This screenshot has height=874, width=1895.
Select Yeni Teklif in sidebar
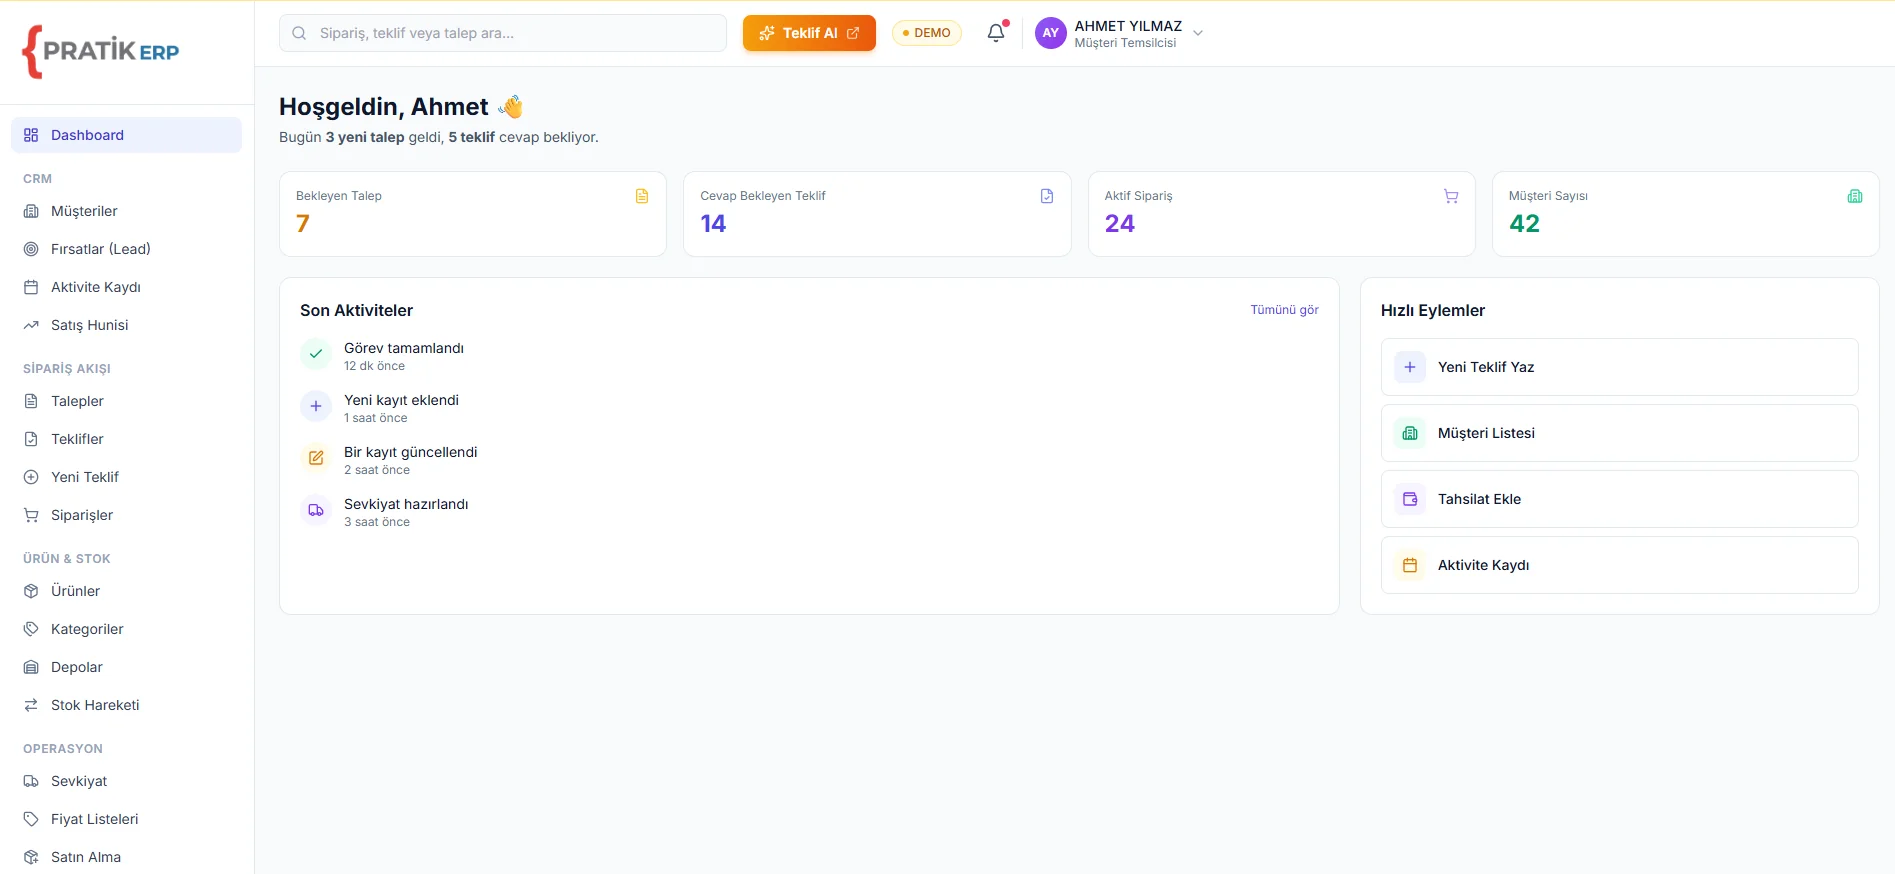pos(126,477)
